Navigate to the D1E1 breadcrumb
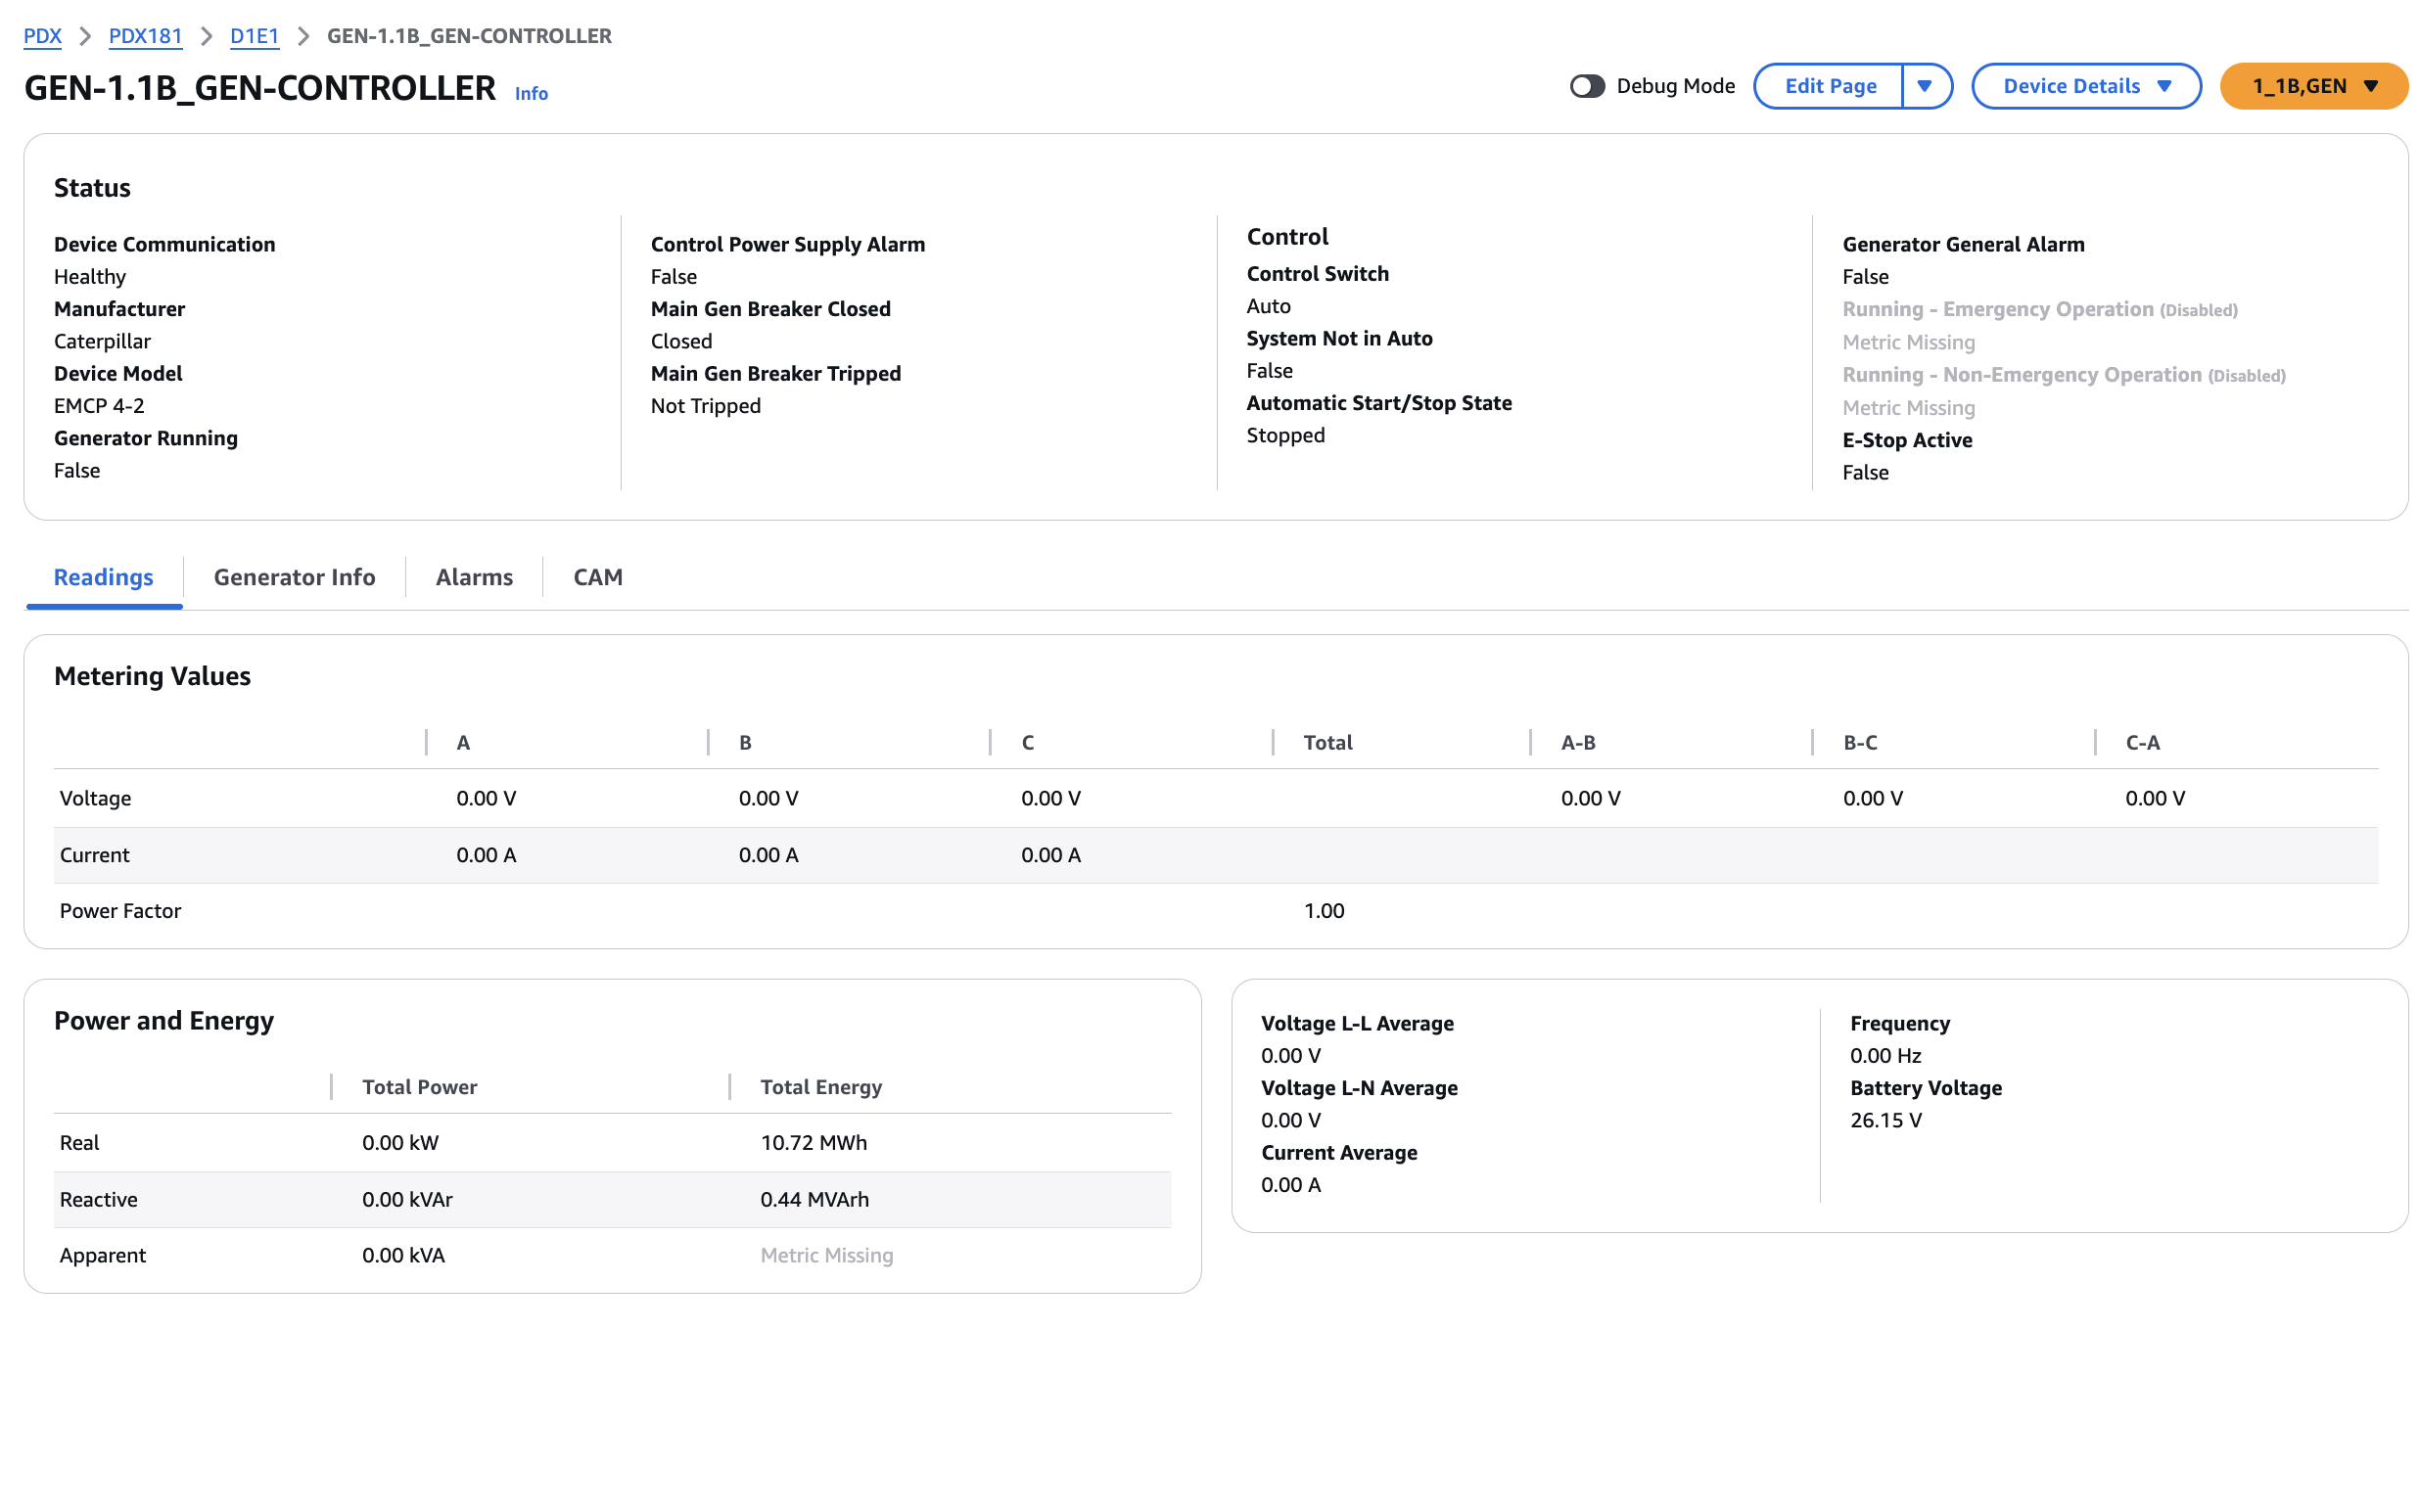Screen dimensions: 2419x1512 254,36
